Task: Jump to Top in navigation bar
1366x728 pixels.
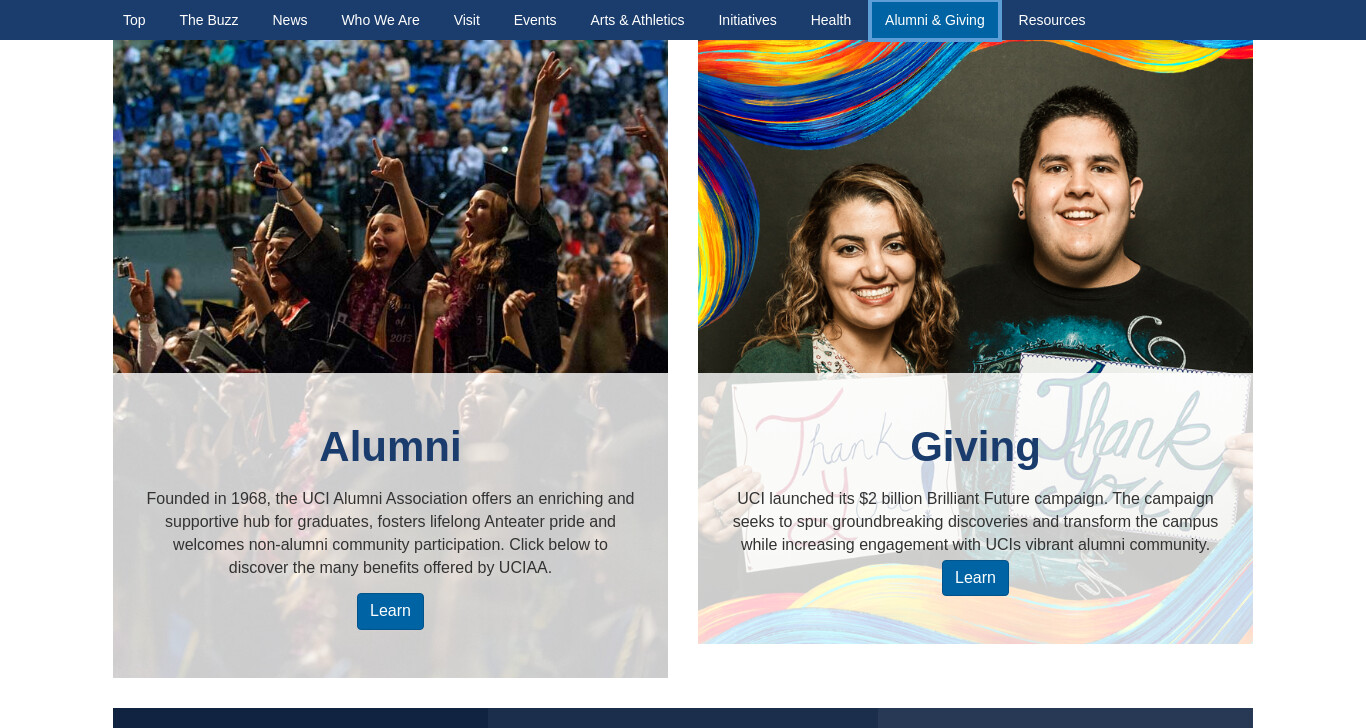Action: click(x=134, y=20)
